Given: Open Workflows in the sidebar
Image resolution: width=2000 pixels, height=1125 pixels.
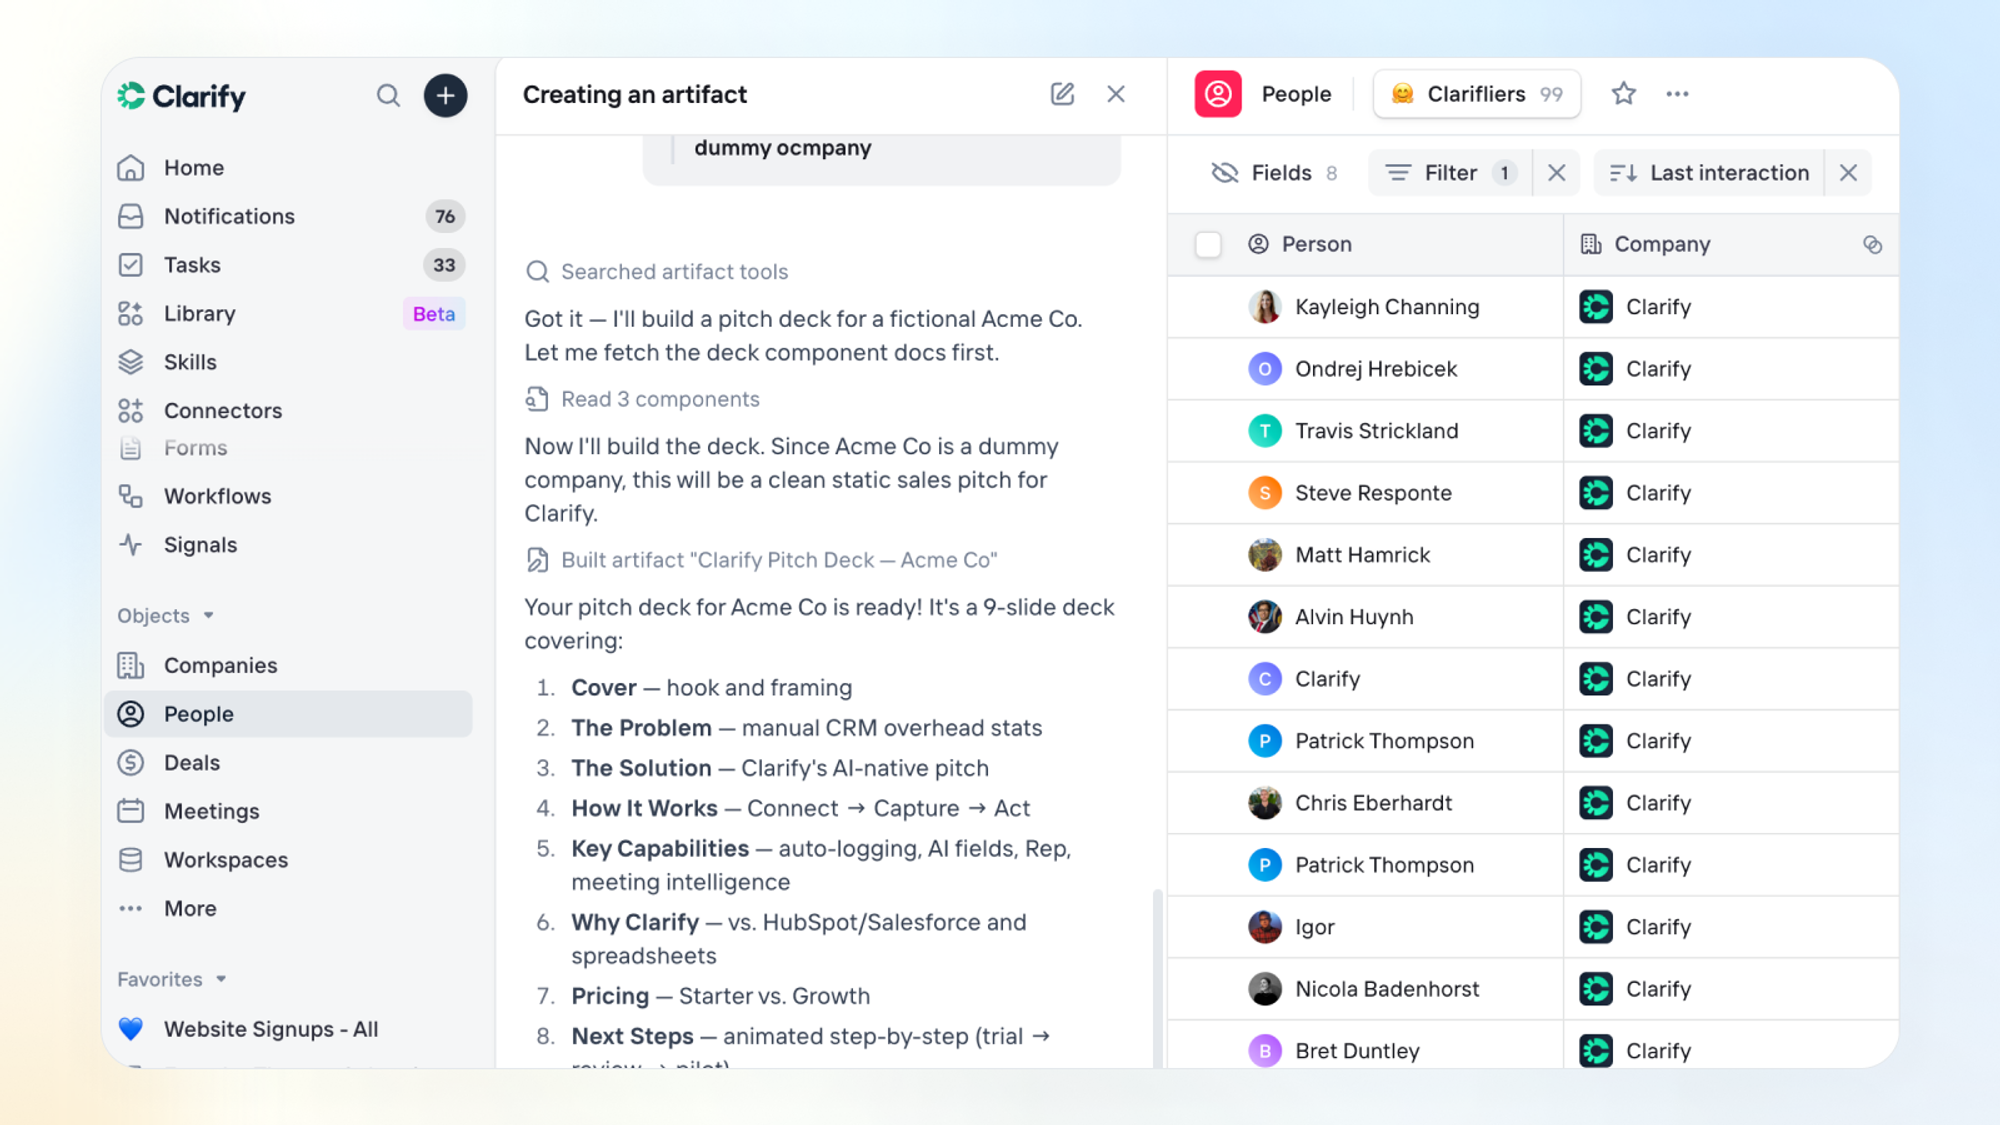Looking at the screenshot, I should 287,496.
